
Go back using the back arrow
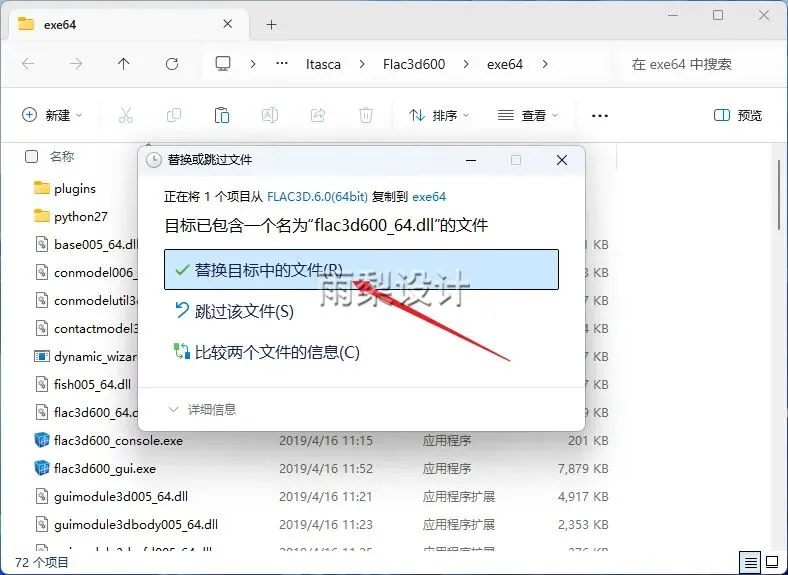pos(28,64)
